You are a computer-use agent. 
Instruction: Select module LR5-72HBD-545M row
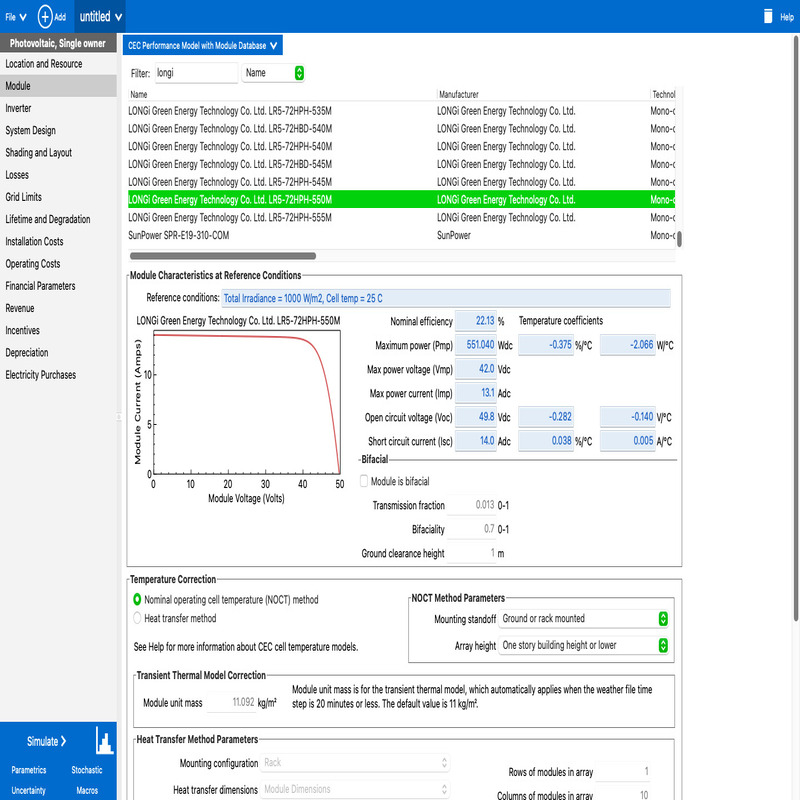tap(402, 164)
